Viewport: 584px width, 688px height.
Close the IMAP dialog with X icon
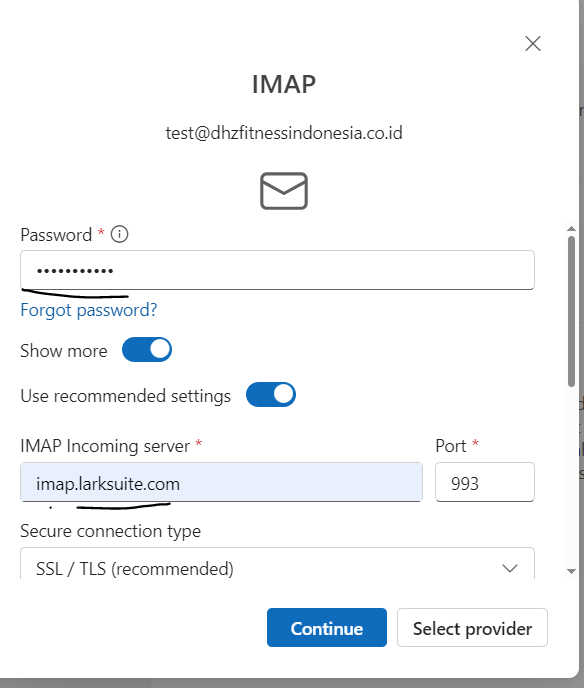[x=533, y=43]
